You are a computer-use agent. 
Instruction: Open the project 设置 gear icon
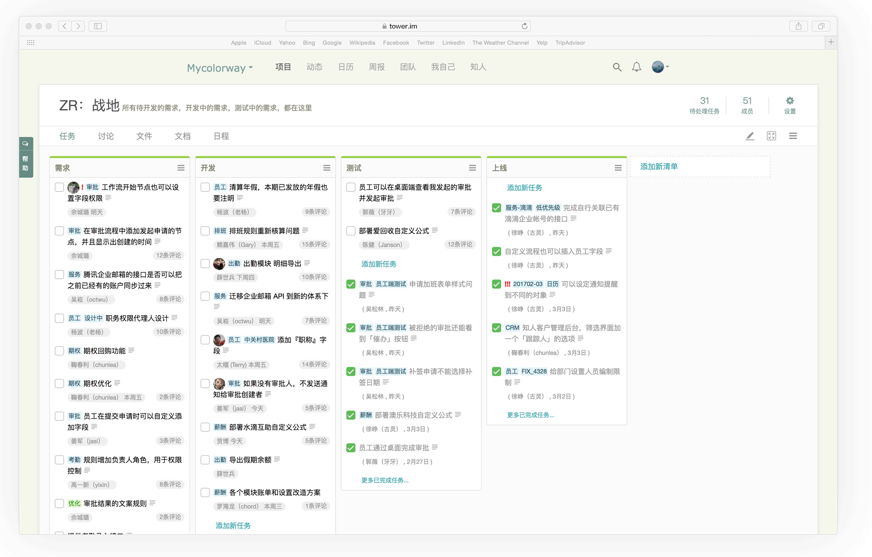[789, 101]
